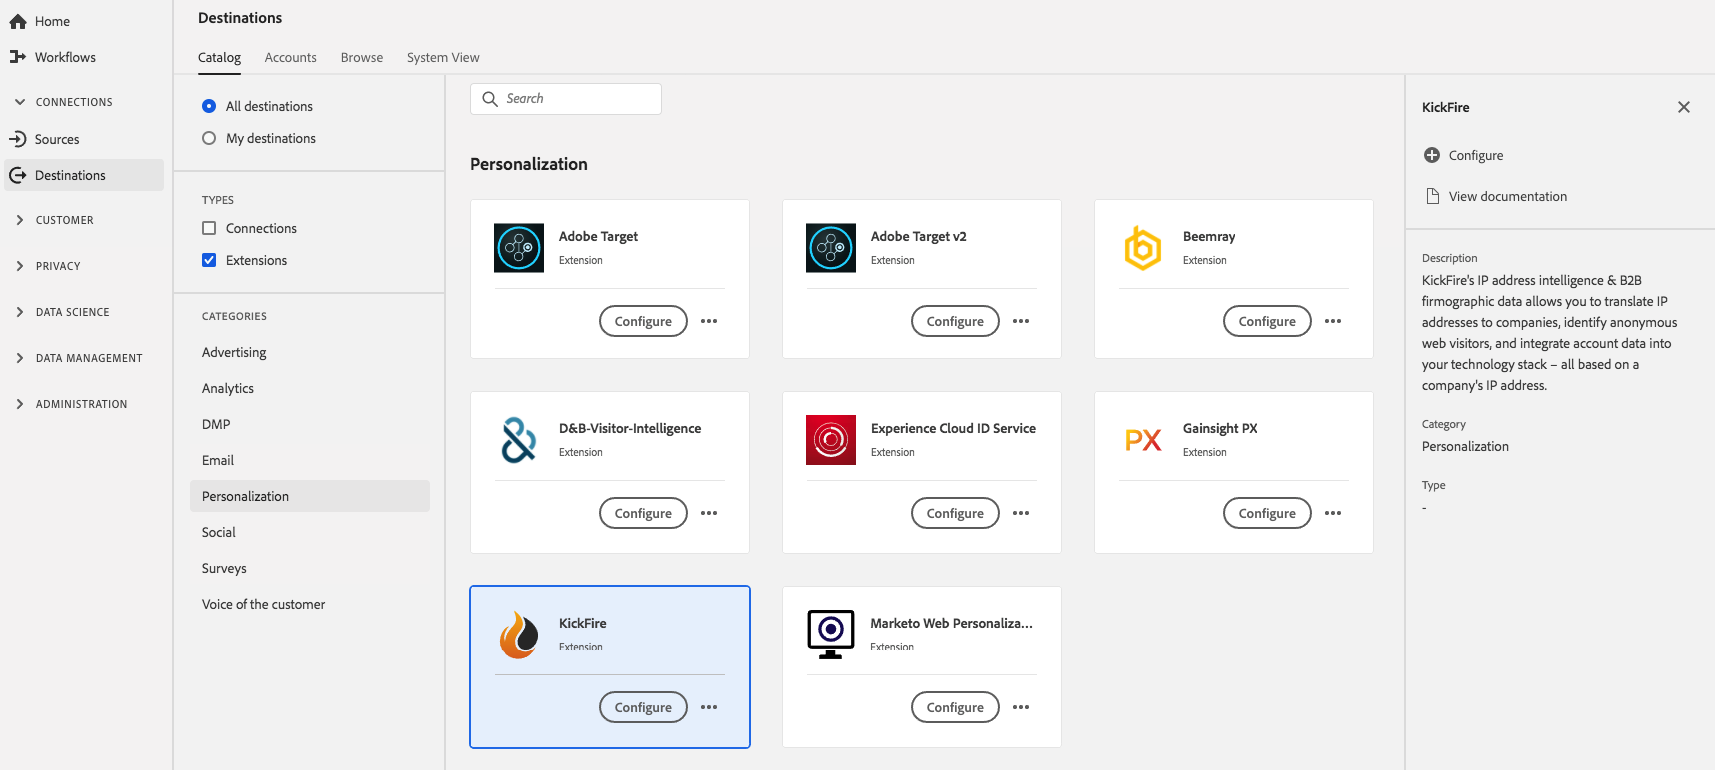This screenshot has height=770, width=1715.
Task: Click the KickFire flame logo
Action: point(519,635)
